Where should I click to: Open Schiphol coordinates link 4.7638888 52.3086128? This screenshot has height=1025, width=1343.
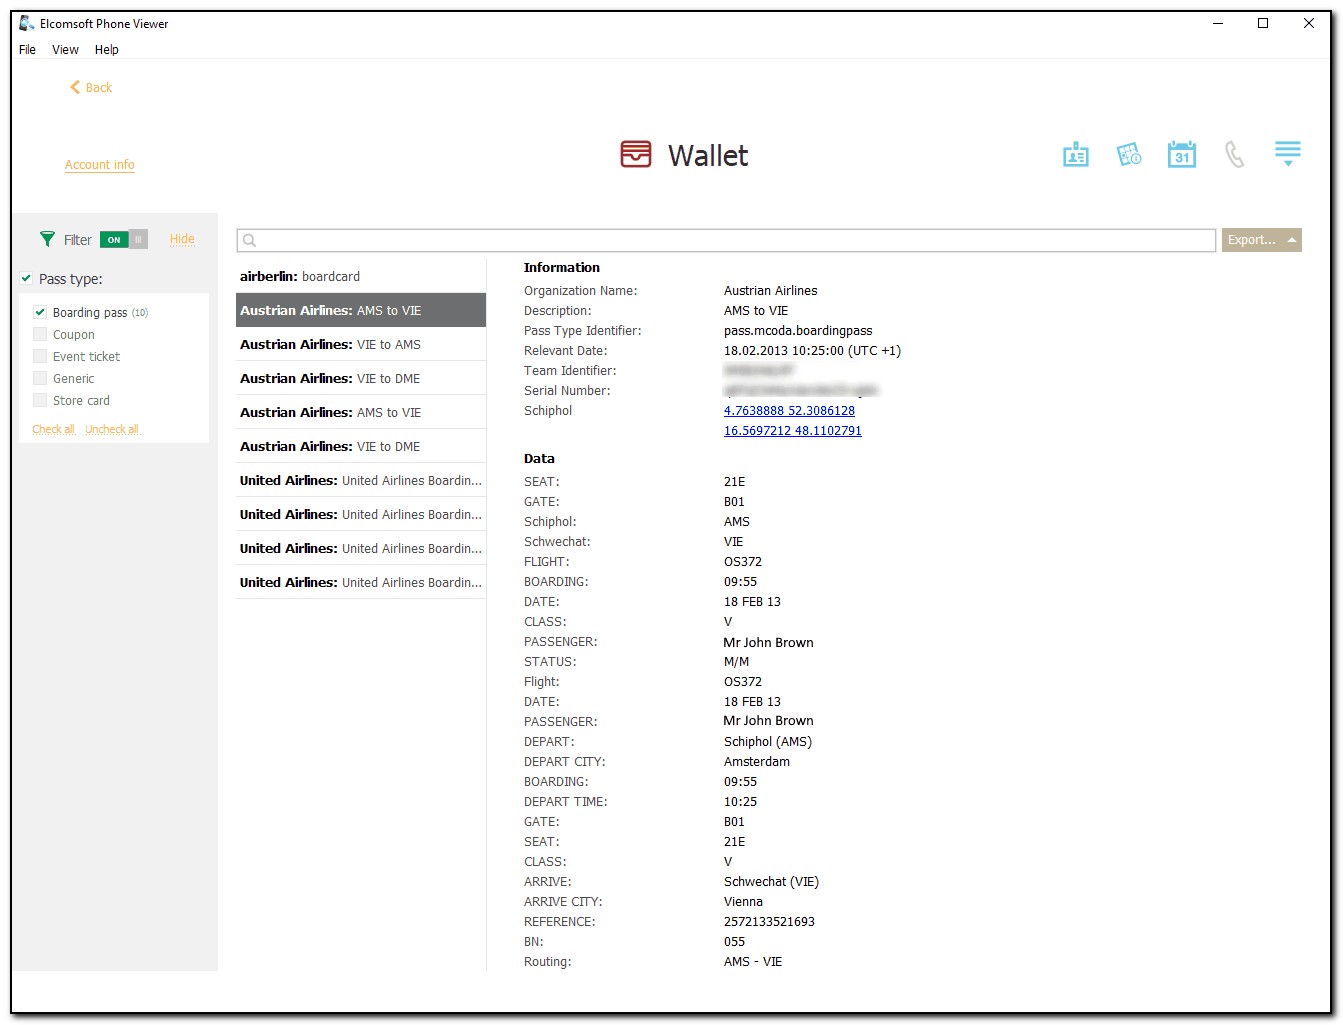click(789, 411)
